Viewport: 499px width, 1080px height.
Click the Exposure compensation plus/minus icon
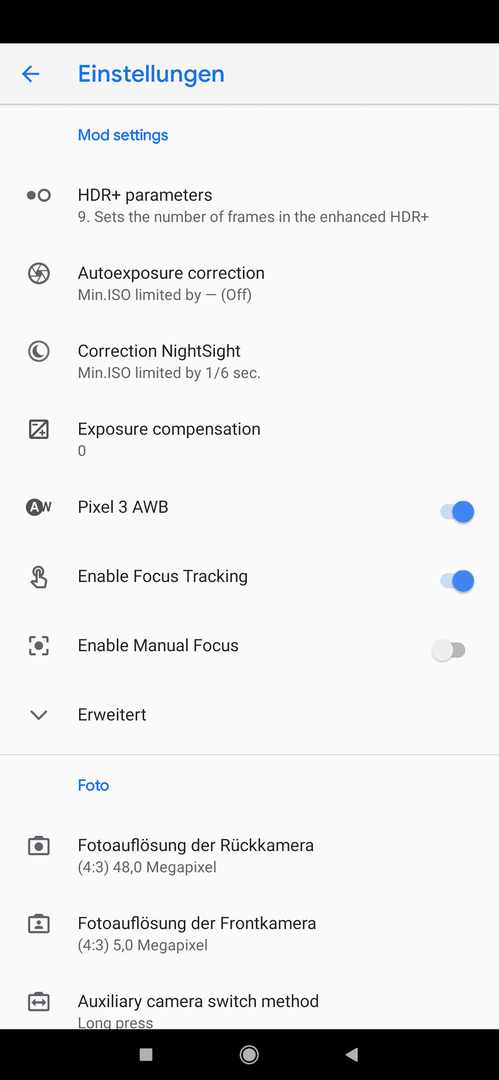(x=39, y=430)
